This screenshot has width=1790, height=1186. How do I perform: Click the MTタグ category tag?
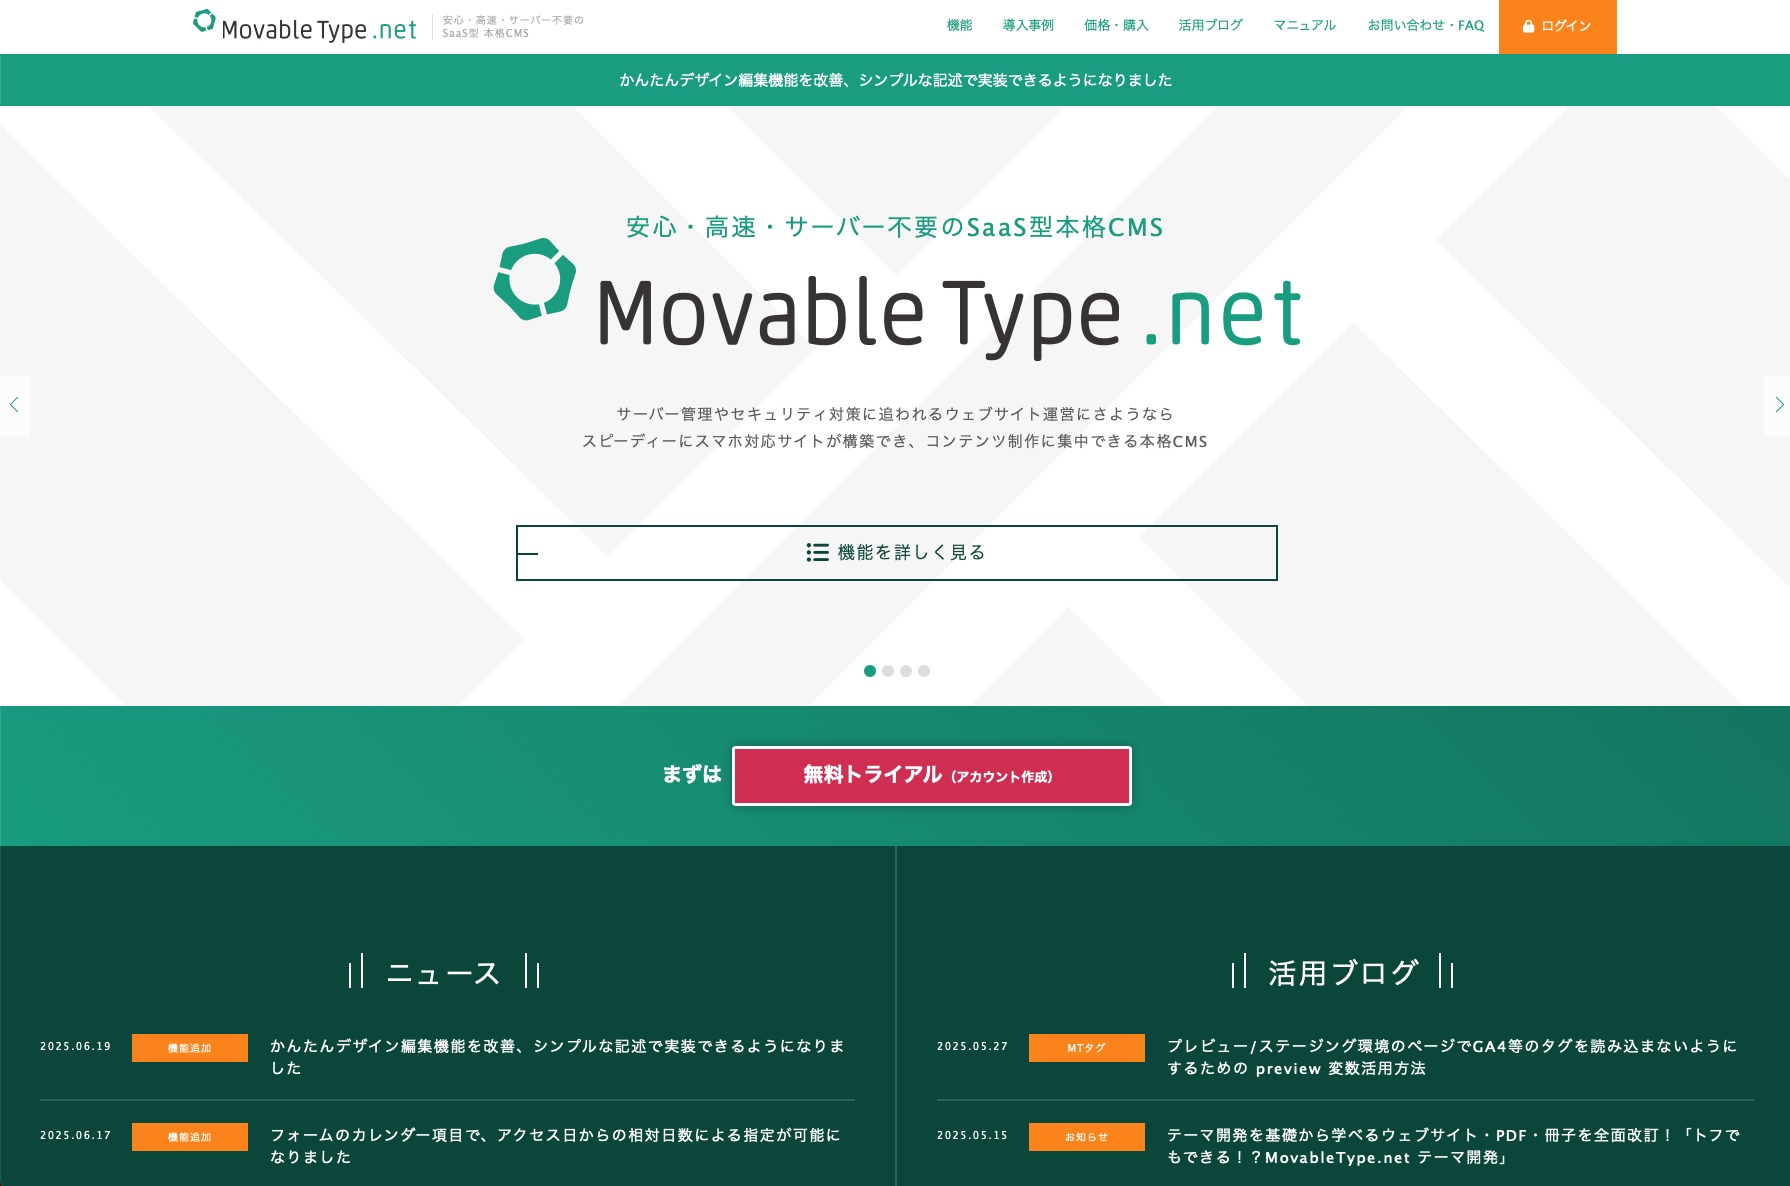1087,1048
